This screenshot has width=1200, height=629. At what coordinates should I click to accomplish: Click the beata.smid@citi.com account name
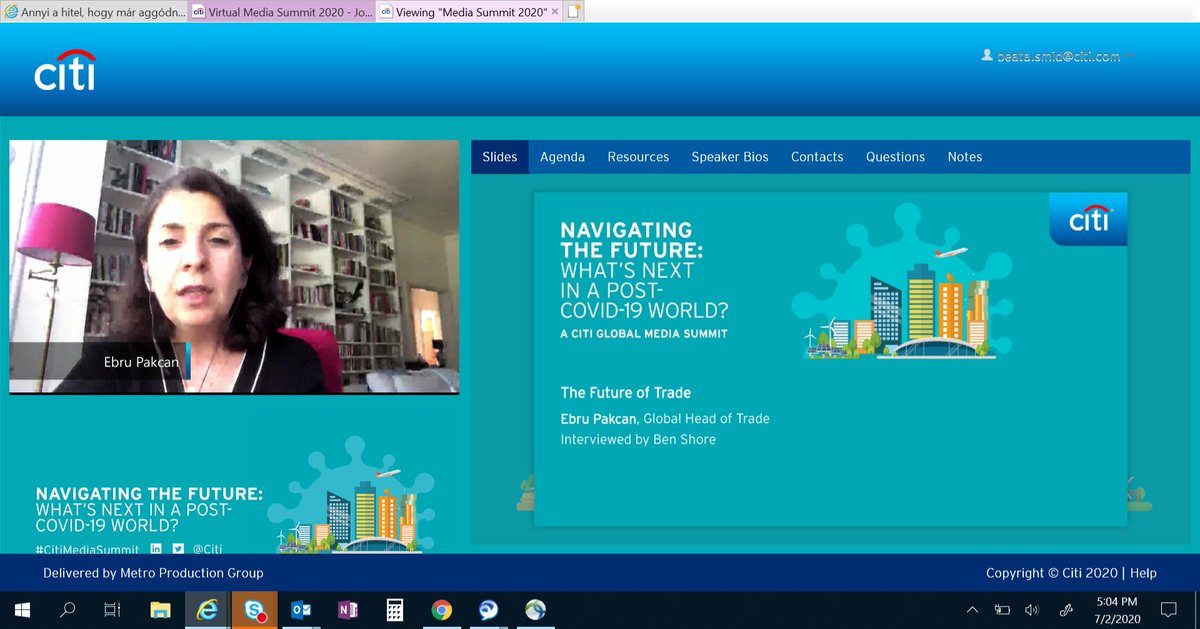pyautogui.click(x=1057, y=56)
